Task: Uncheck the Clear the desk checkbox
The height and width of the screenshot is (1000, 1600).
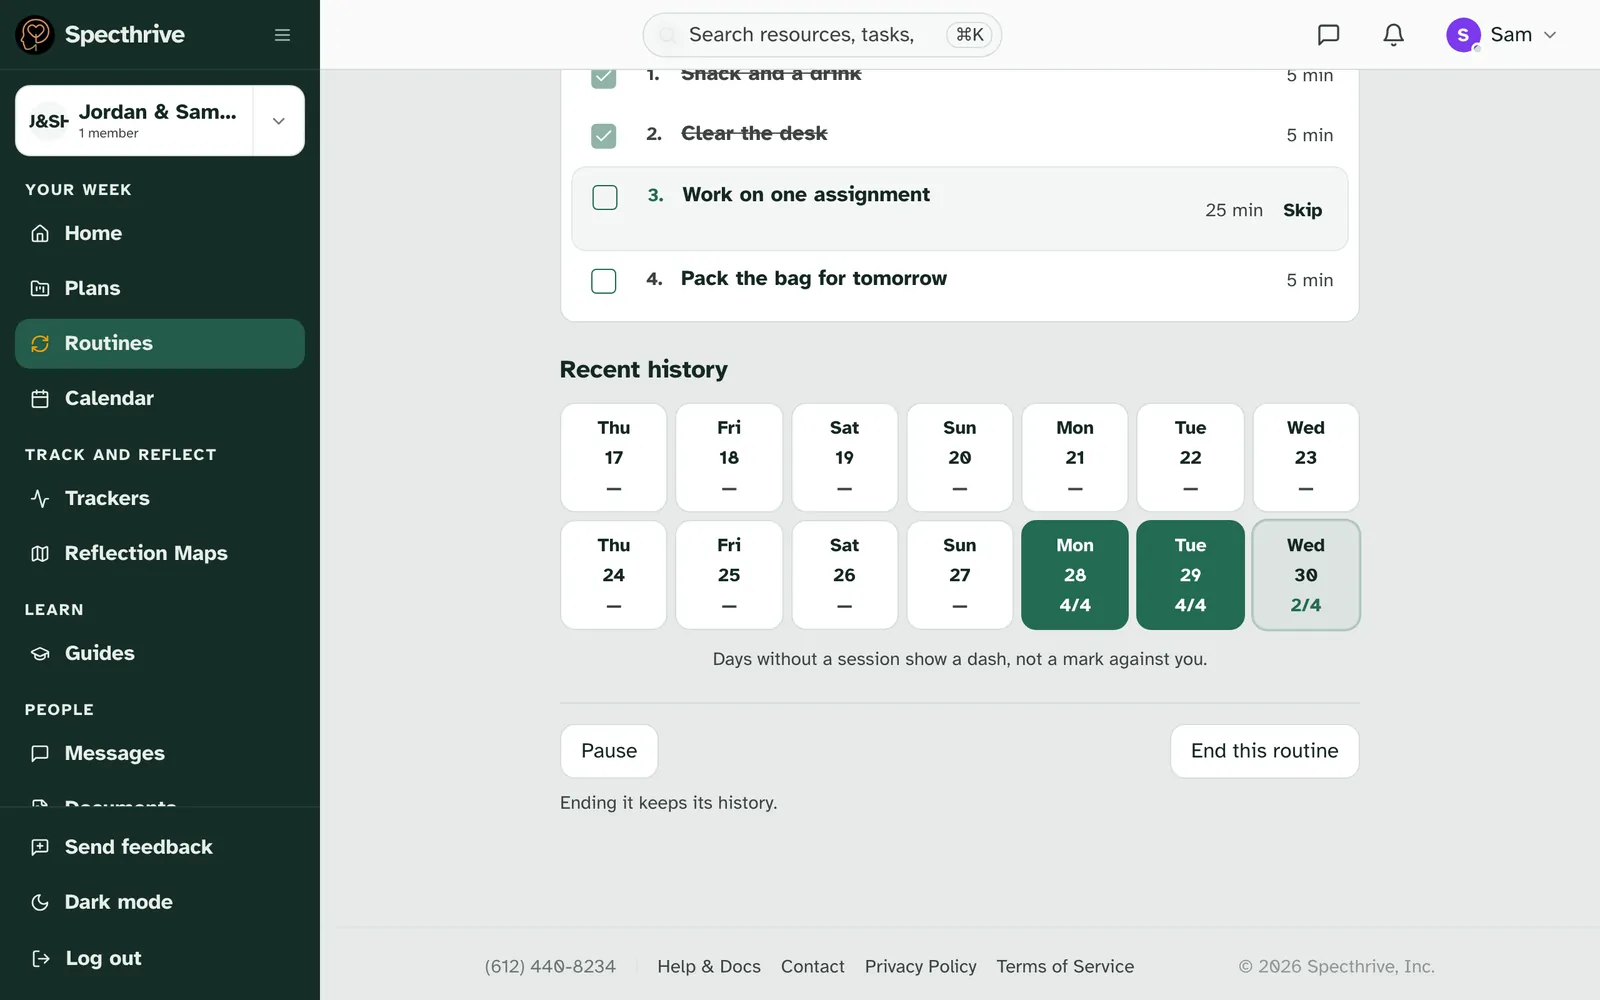Action: click(604, 136)
